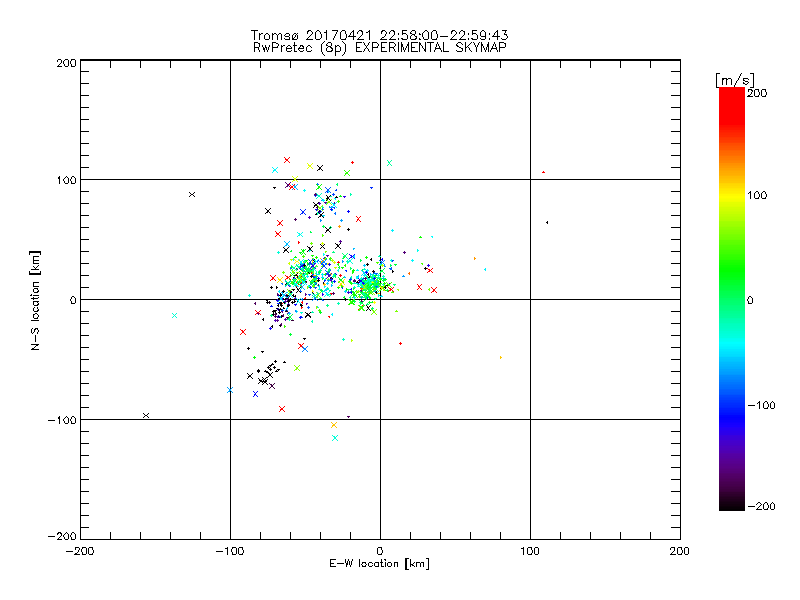This screenshot has height=600, width=800.
Task: Click the colorbar label '0' next to green
Action: pos(750,301)
